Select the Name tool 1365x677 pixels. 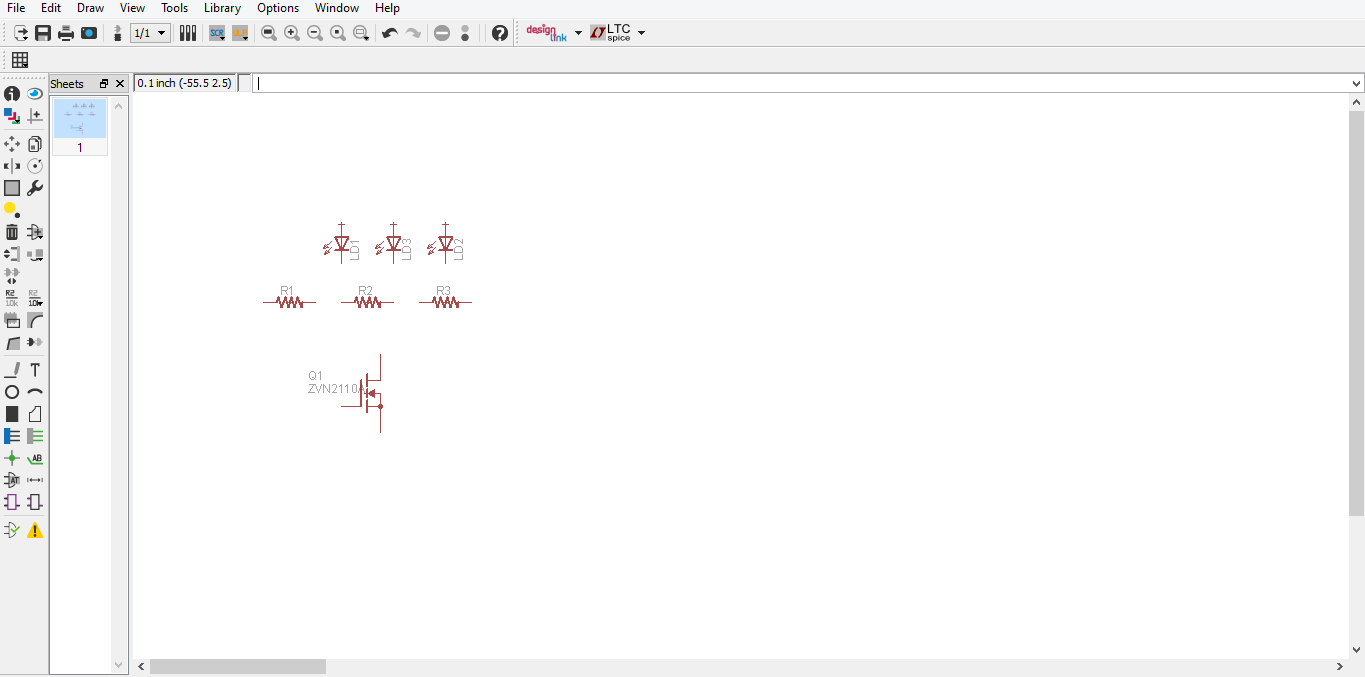click(x=12, y=298)
